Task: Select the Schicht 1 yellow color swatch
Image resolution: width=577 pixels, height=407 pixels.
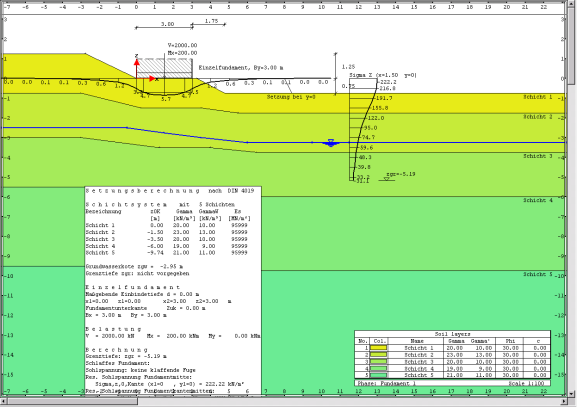Action: tap(378, 348)
